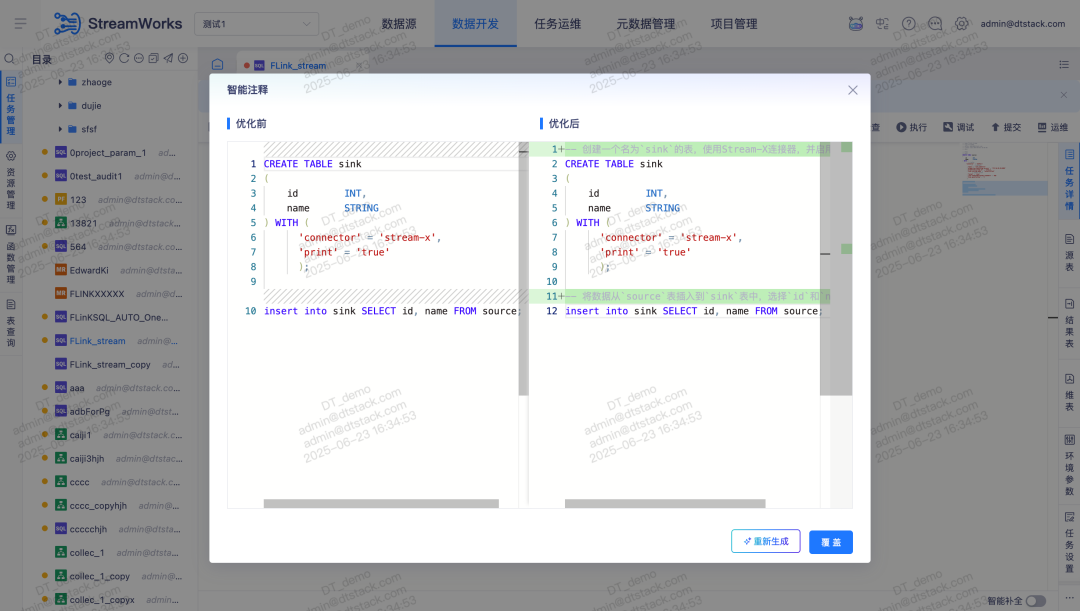The height and width of the screenshot is (611, 1080).
Task: Open the help question mark icon
Action: [x=908, y=23]
